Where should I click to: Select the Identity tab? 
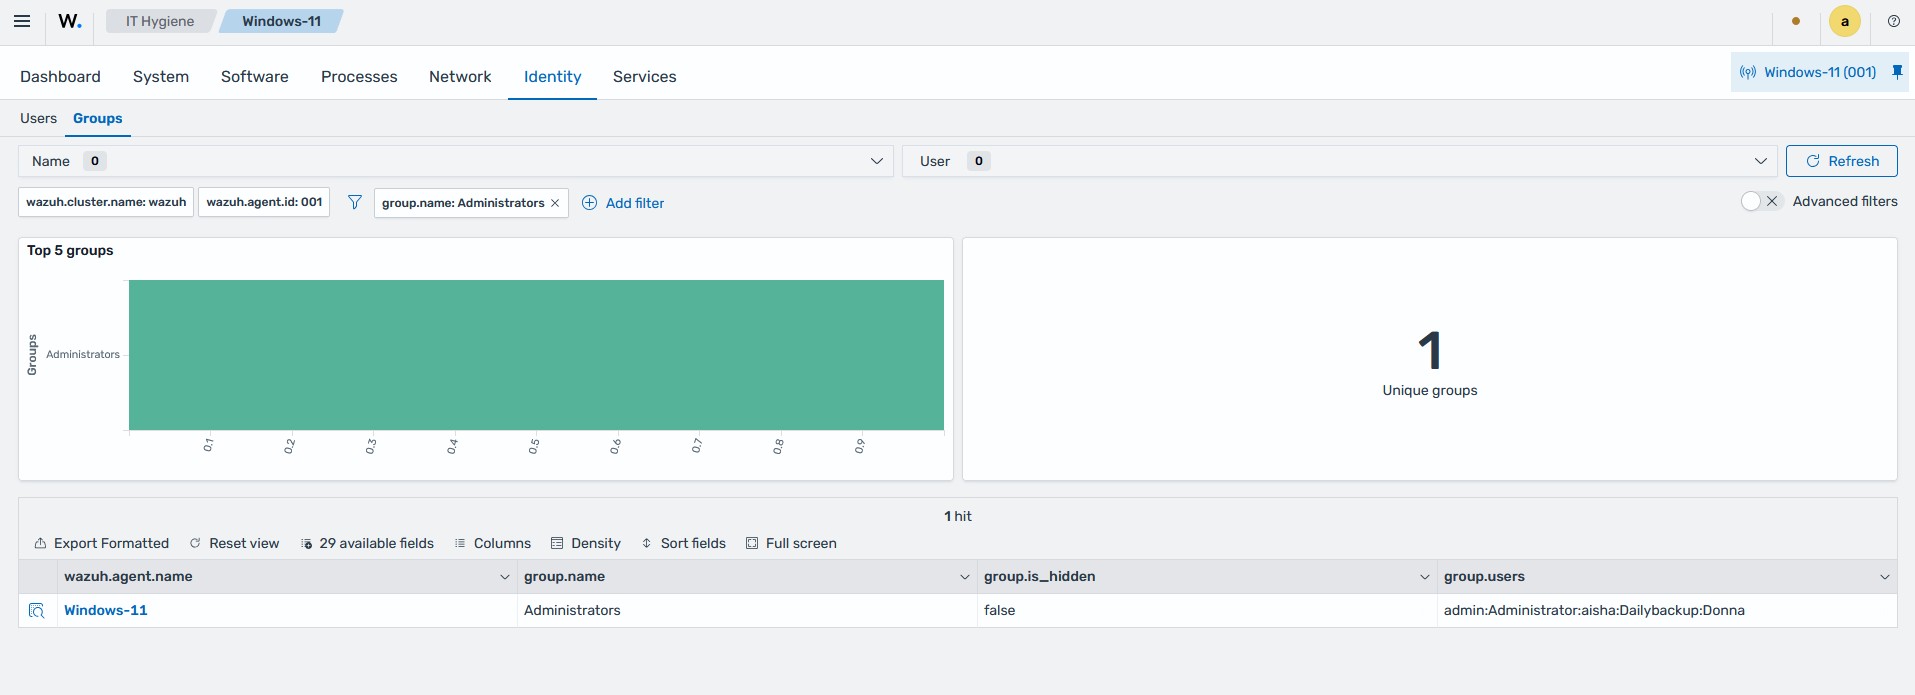tap(552, 76)
